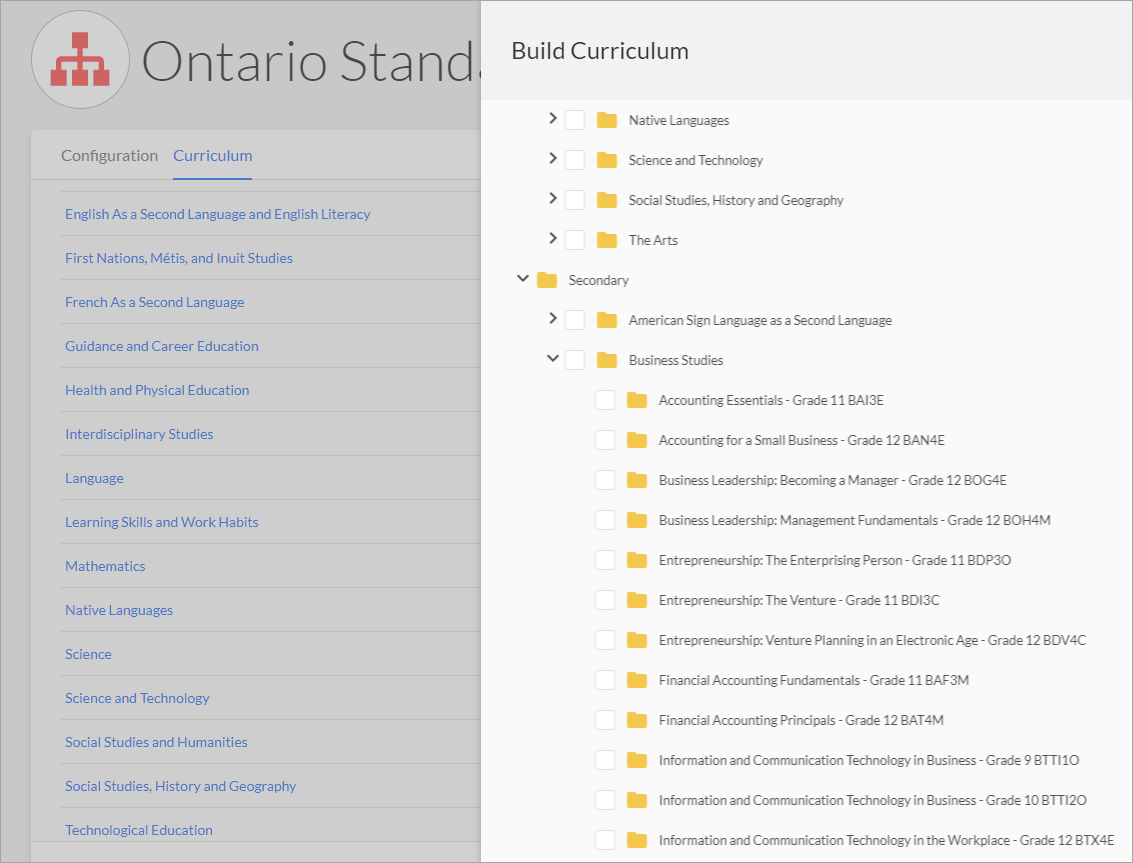This screenshot has height=863, width=1133.
Task: Click the Ontario Standards hierarchy logo icon
Action: point(80,59)
